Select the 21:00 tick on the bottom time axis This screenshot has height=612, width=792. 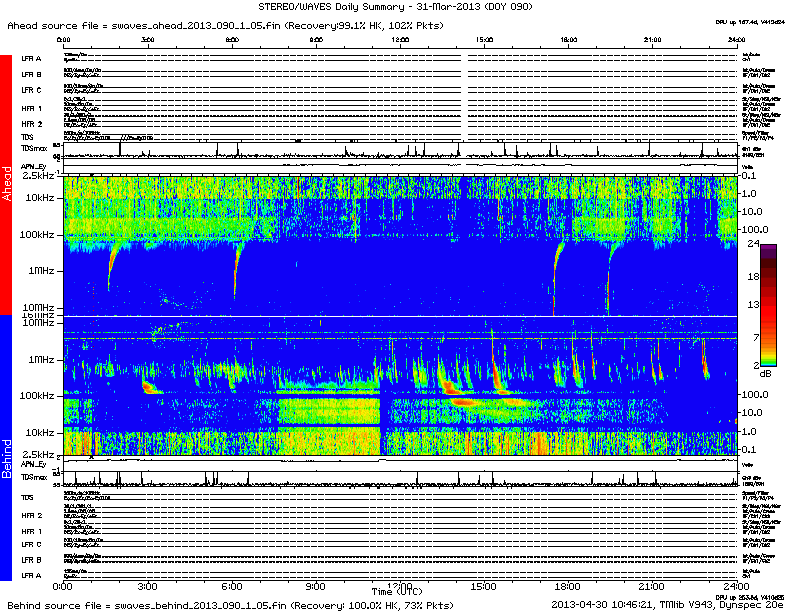point(652,585)
